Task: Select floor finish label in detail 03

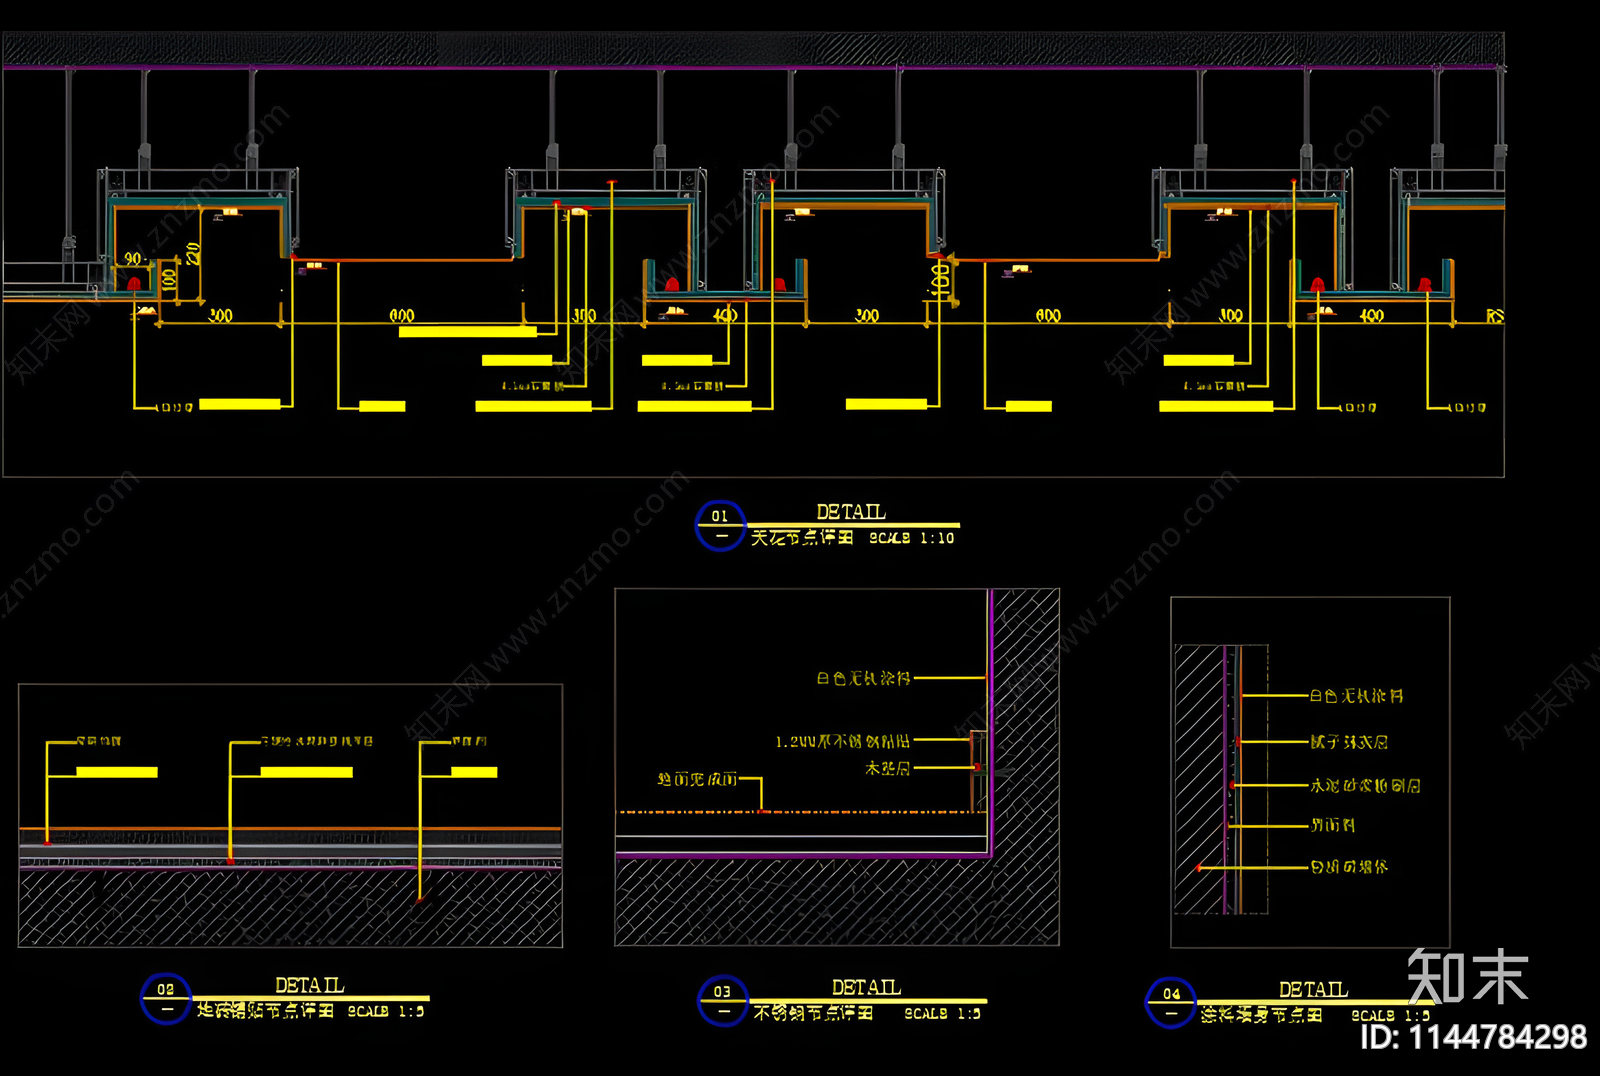Action: coord(697,779)
